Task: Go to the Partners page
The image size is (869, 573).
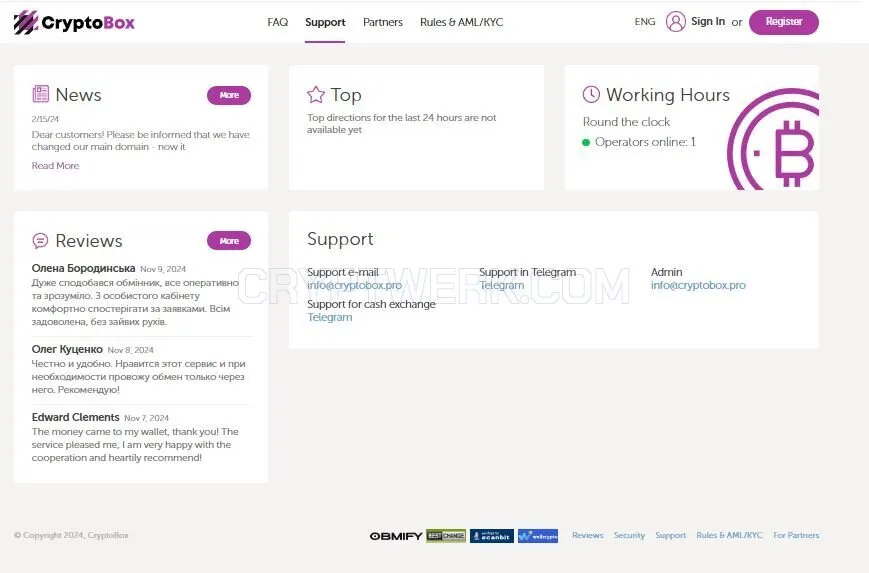Action: point(382,22)
